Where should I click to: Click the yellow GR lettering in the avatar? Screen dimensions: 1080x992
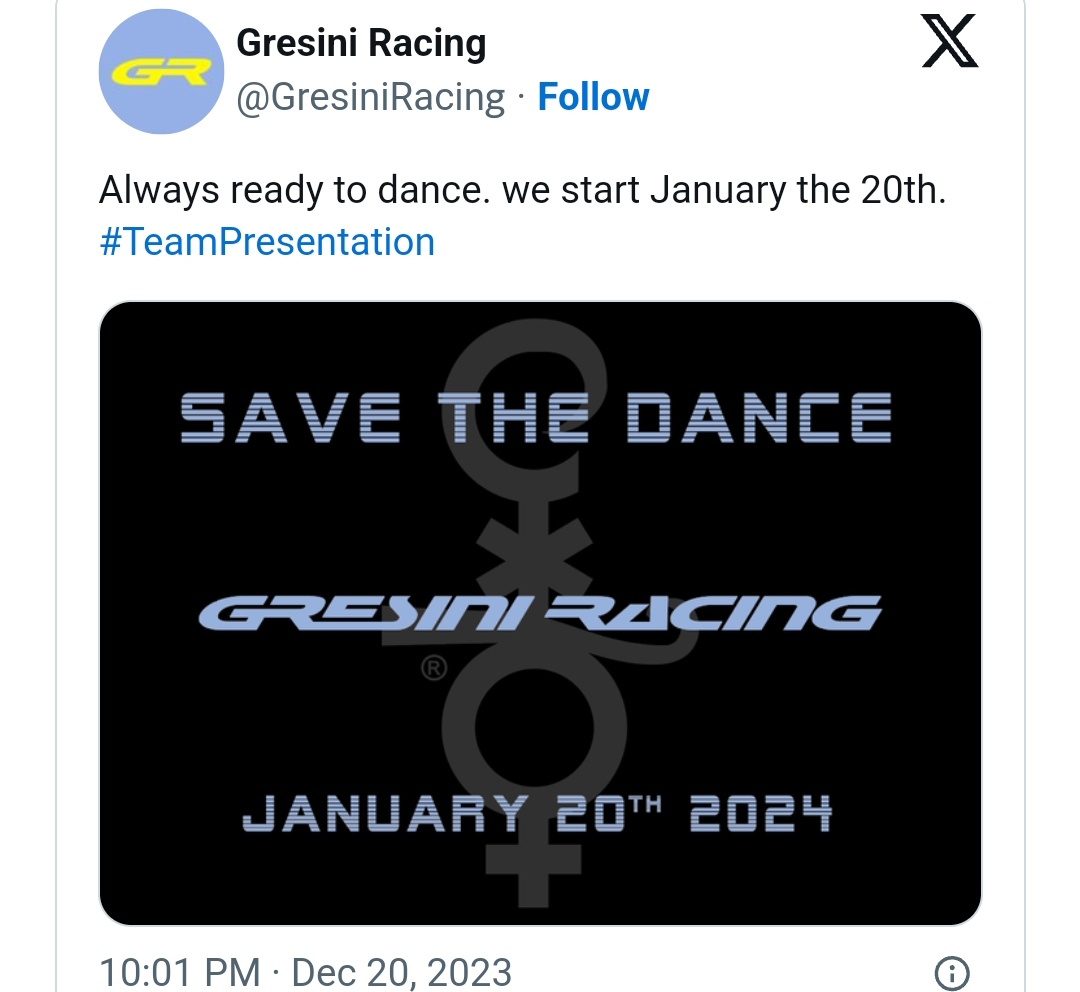click(161, 72)
